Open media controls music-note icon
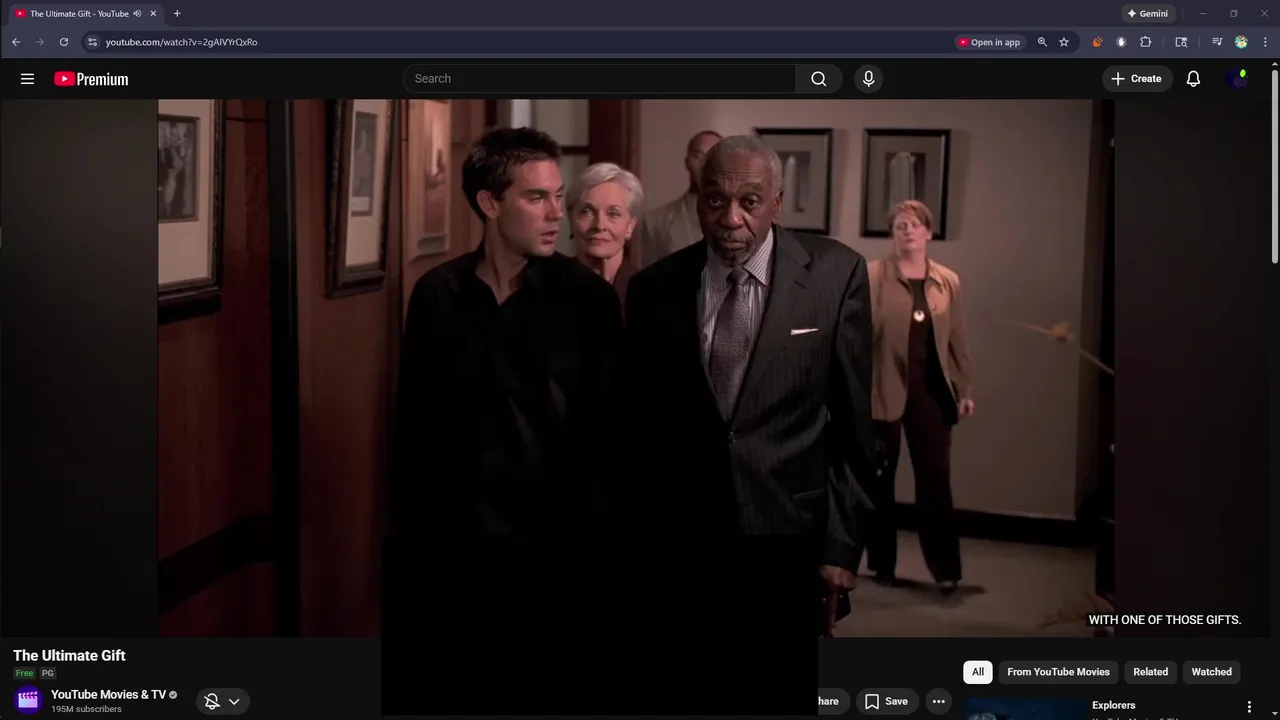This screenshot has width=1280, height=720. point(1216,42)
